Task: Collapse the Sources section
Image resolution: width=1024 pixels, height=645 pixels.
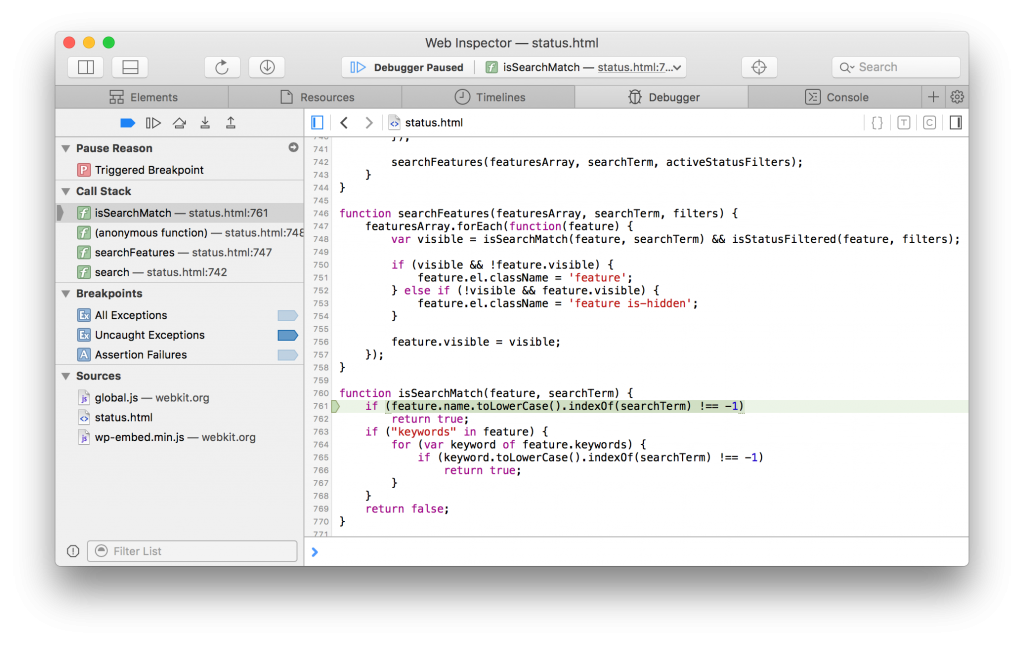Action: click(65, 376)
